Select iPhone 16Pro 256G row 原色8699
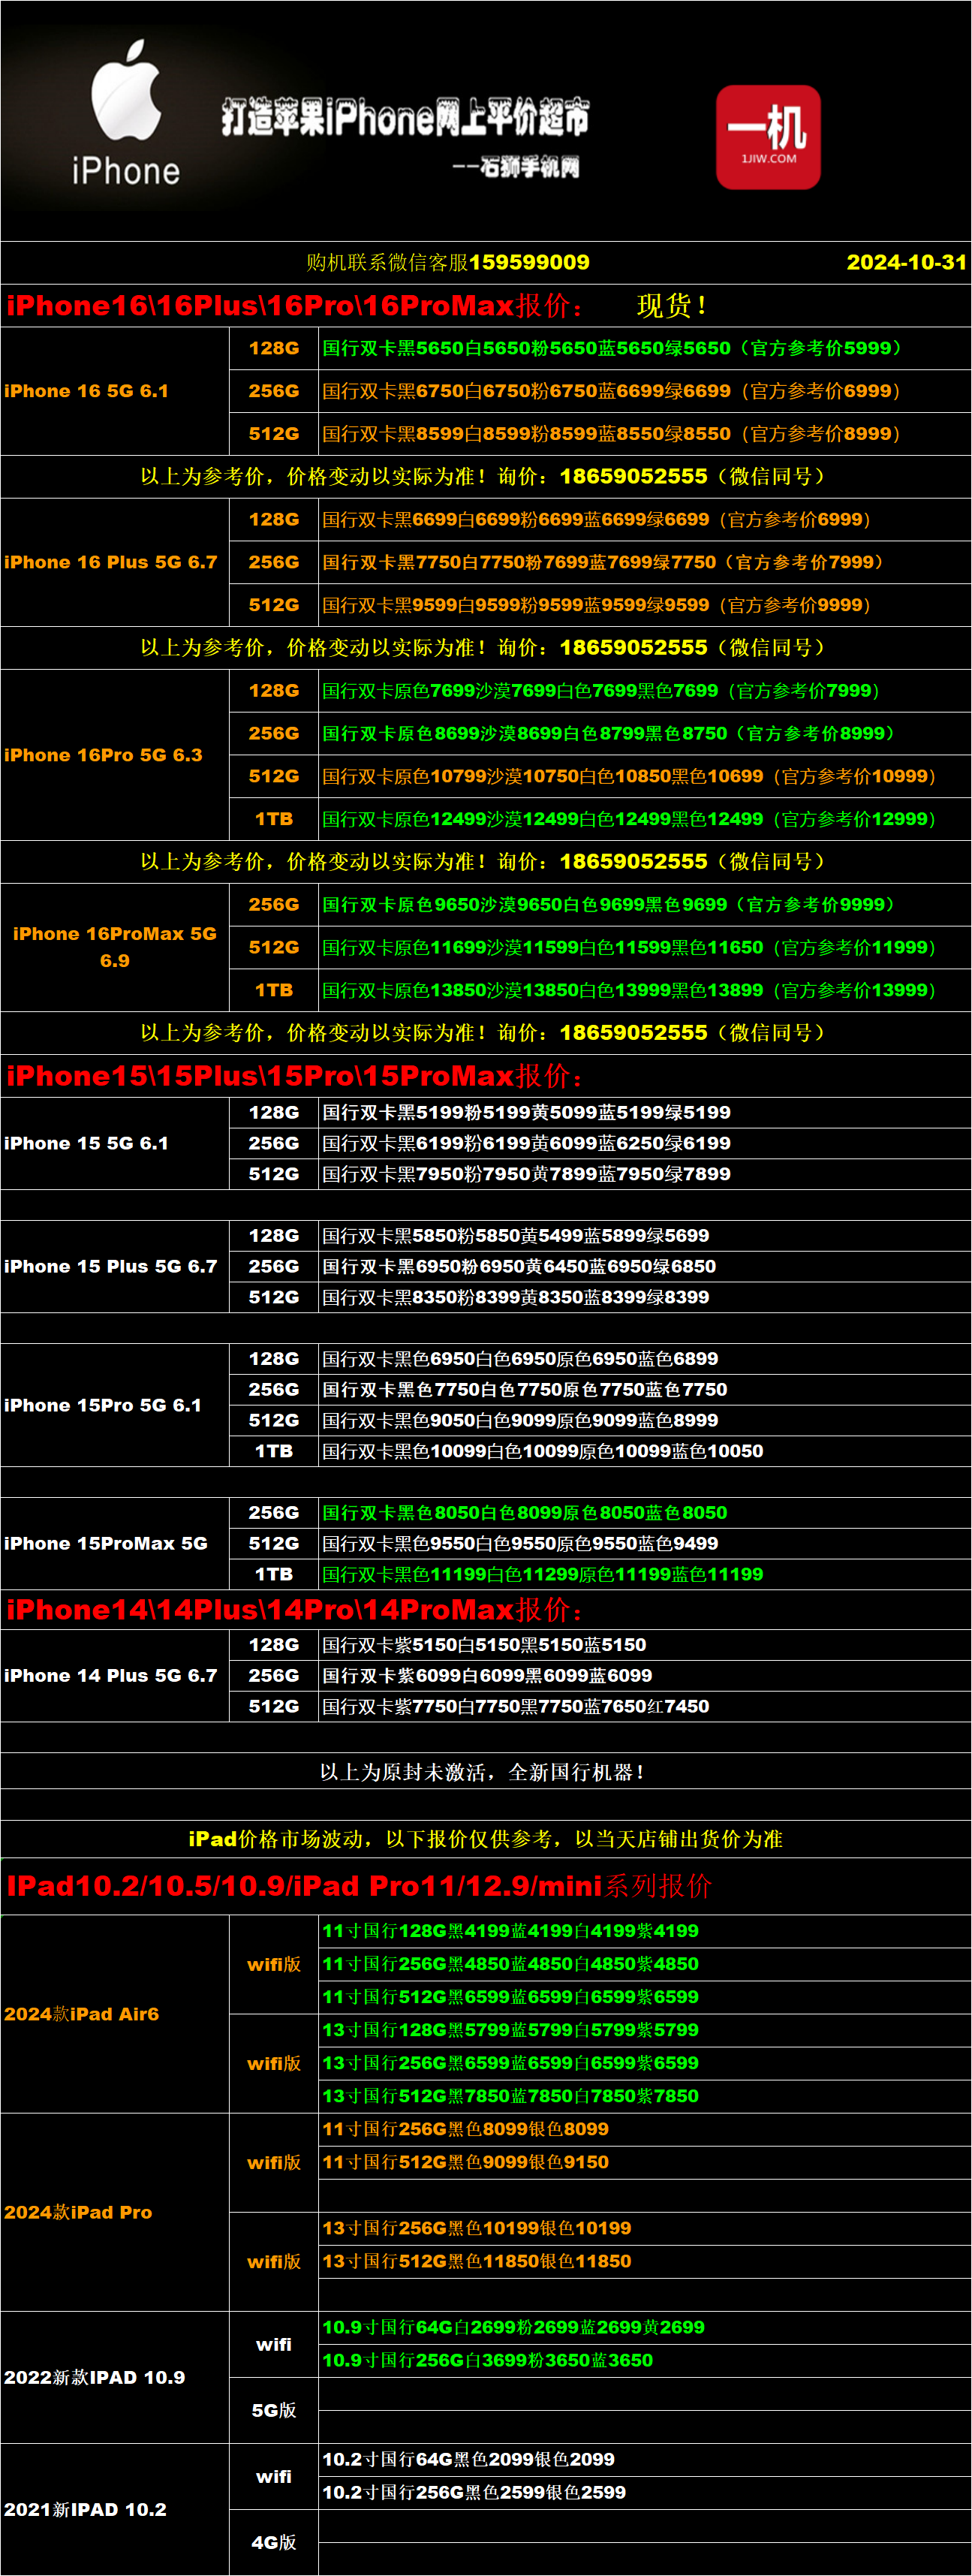This screenshot has width=972, height=2576. [645, 733]
